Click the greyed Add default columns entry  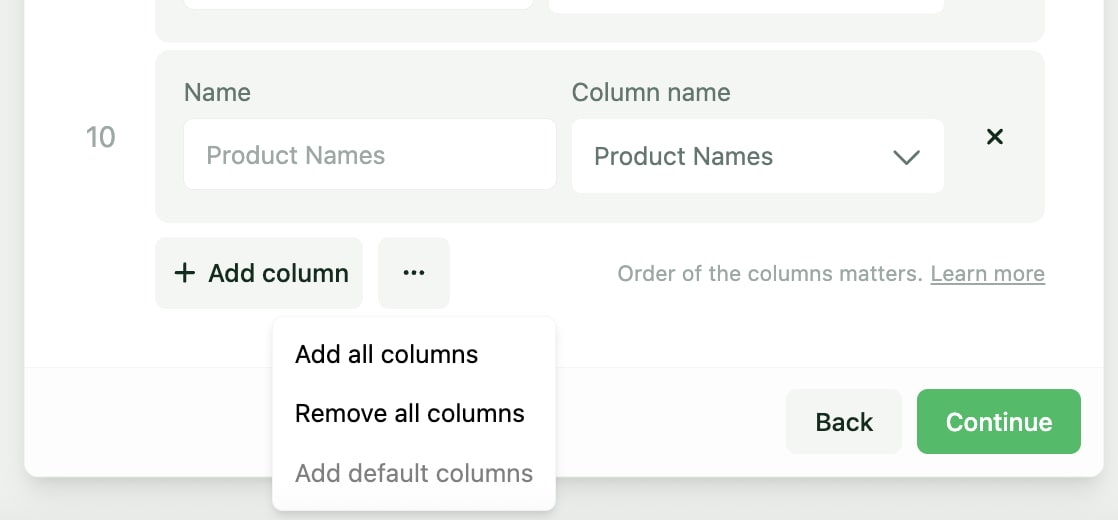point(413,473)
